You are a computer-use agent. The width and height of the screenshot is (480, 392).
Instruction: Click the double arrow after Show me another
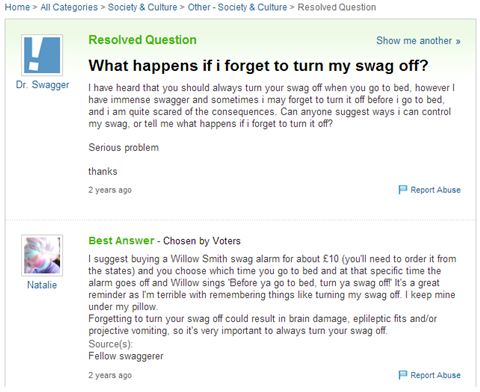point(458,41)
